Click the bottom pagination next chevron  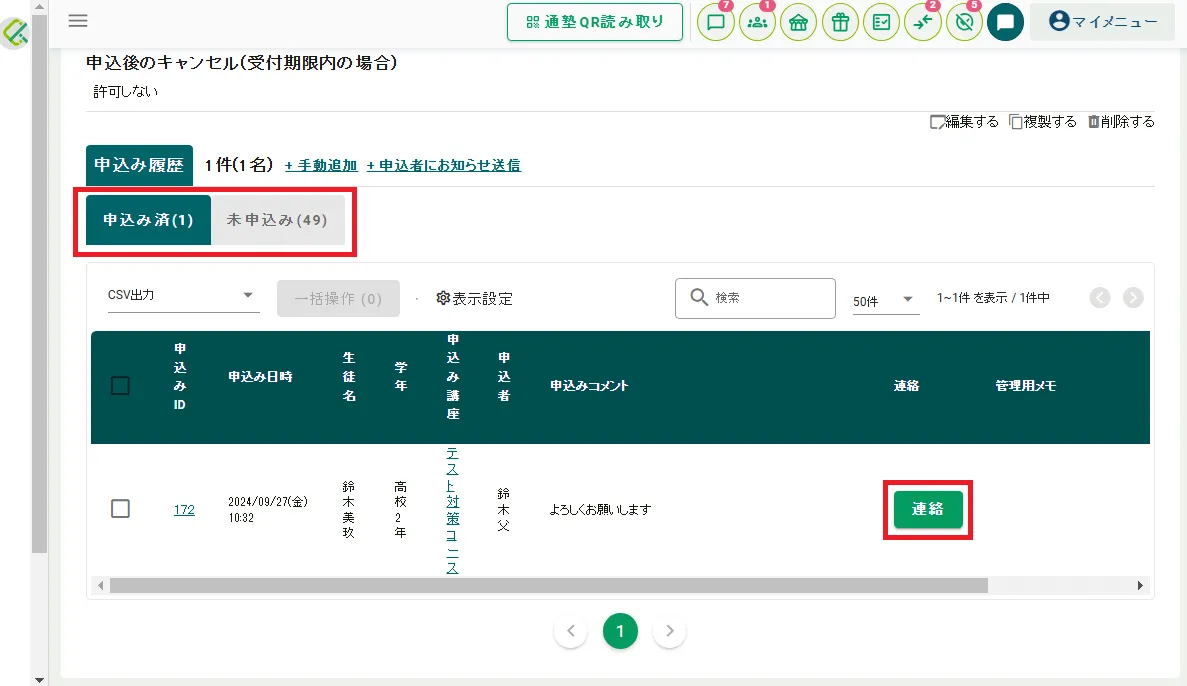pos(669,631)
